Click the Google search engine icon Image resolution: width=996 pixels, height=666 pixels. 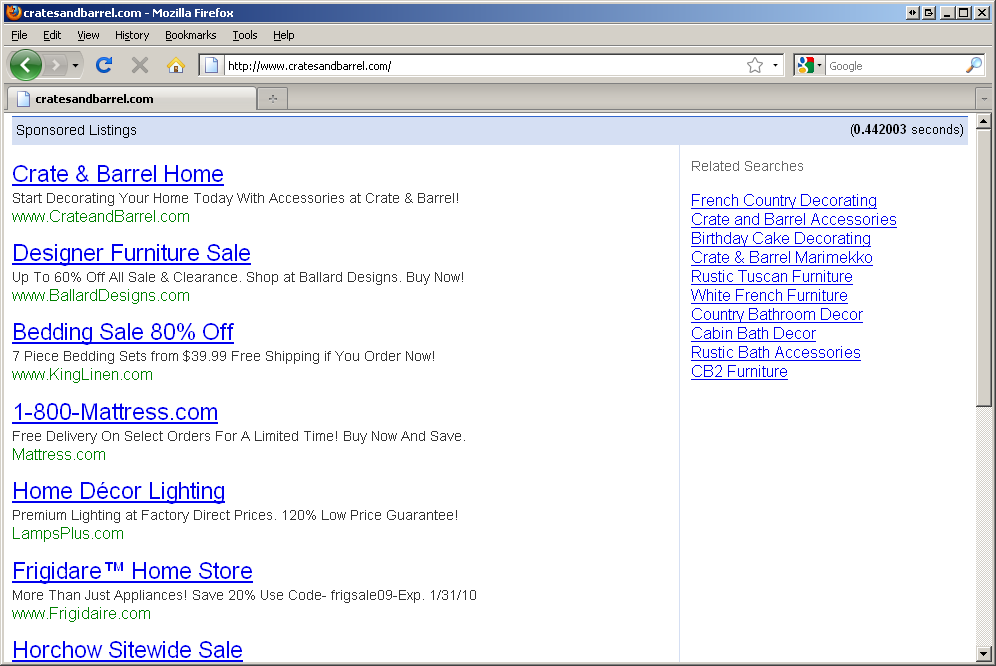coord(805,65)
